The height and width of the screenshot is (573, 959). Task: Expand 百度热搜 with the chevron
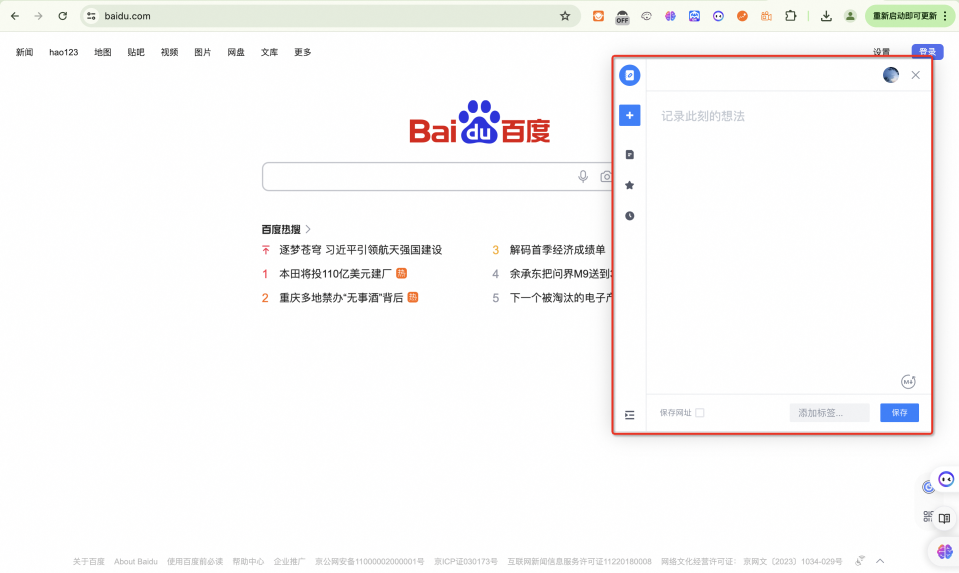point(308,229)
